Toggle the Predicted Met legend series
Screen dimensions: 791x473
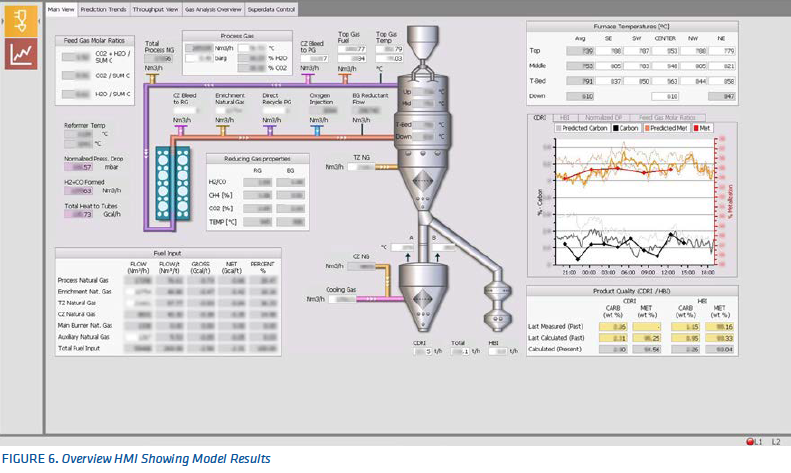665,129
